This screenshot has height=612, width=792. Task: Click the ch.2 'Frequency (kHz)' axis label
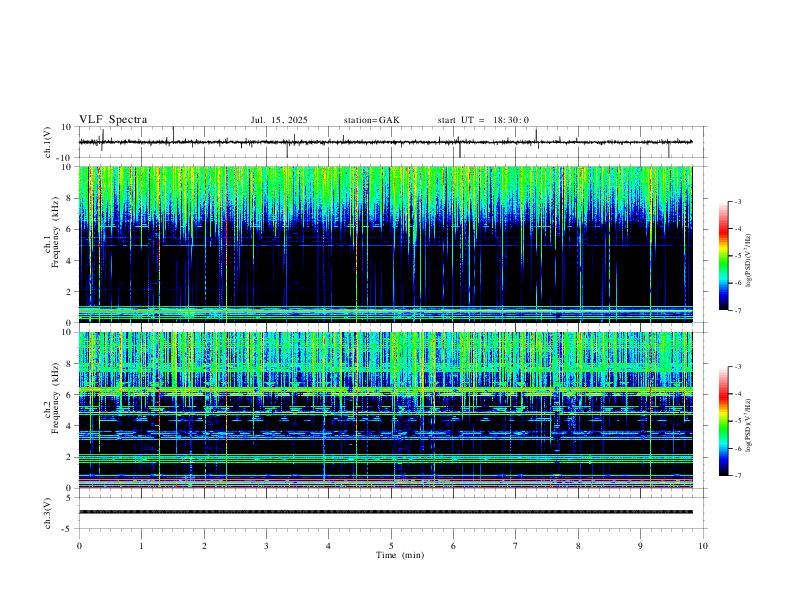point(56,398)
